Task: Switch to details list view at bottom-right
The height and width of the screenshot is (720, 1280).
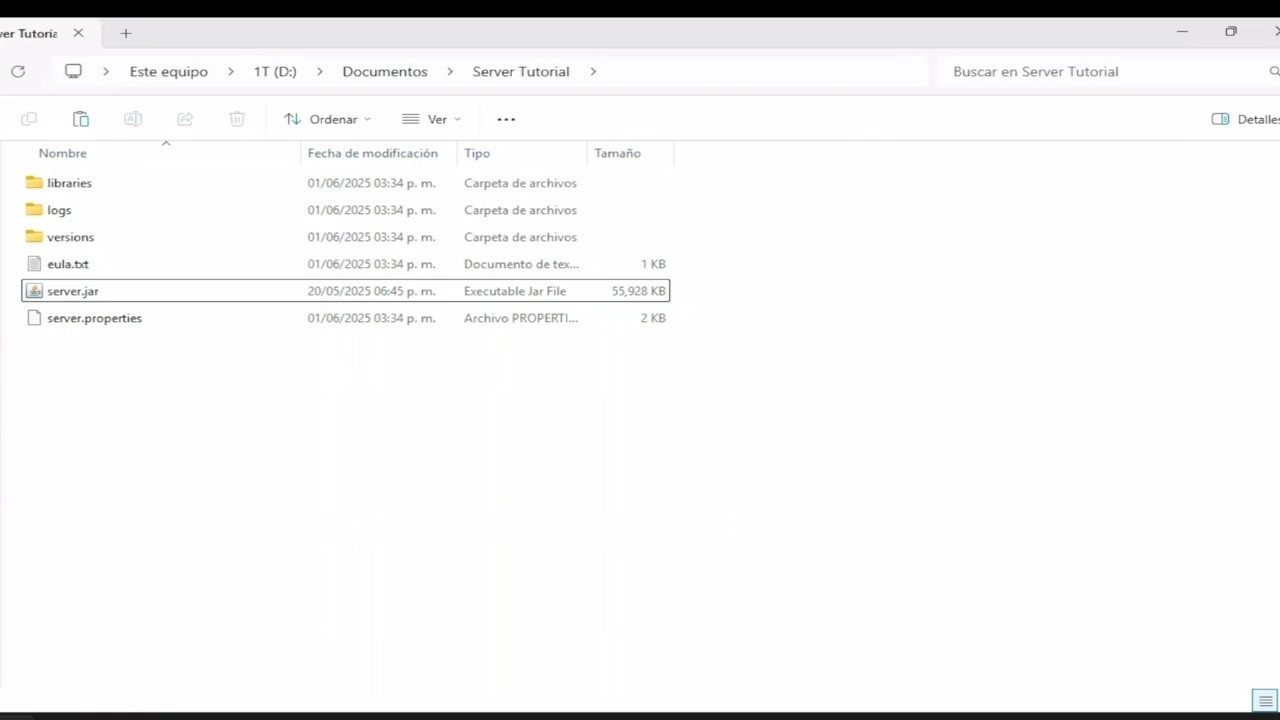Action: tap(1265, 700)
